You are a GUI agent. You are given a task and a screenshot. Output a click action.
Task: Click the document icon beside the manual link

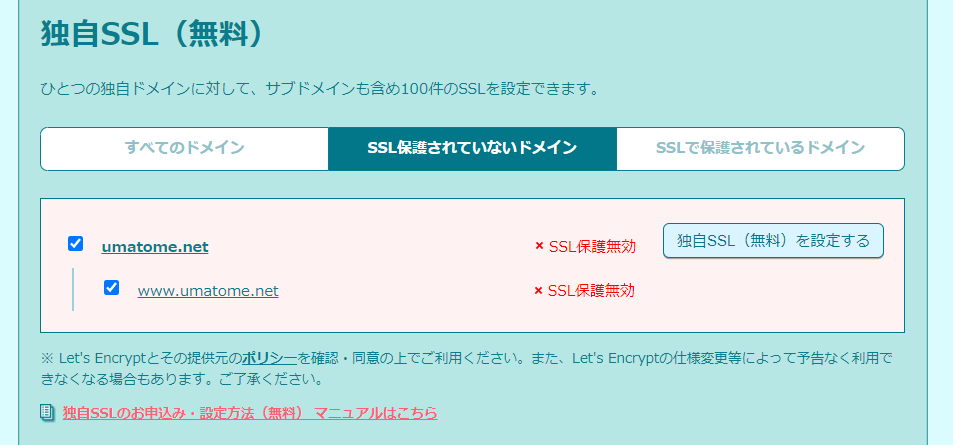pyautogui.click(x=47, y=412)
